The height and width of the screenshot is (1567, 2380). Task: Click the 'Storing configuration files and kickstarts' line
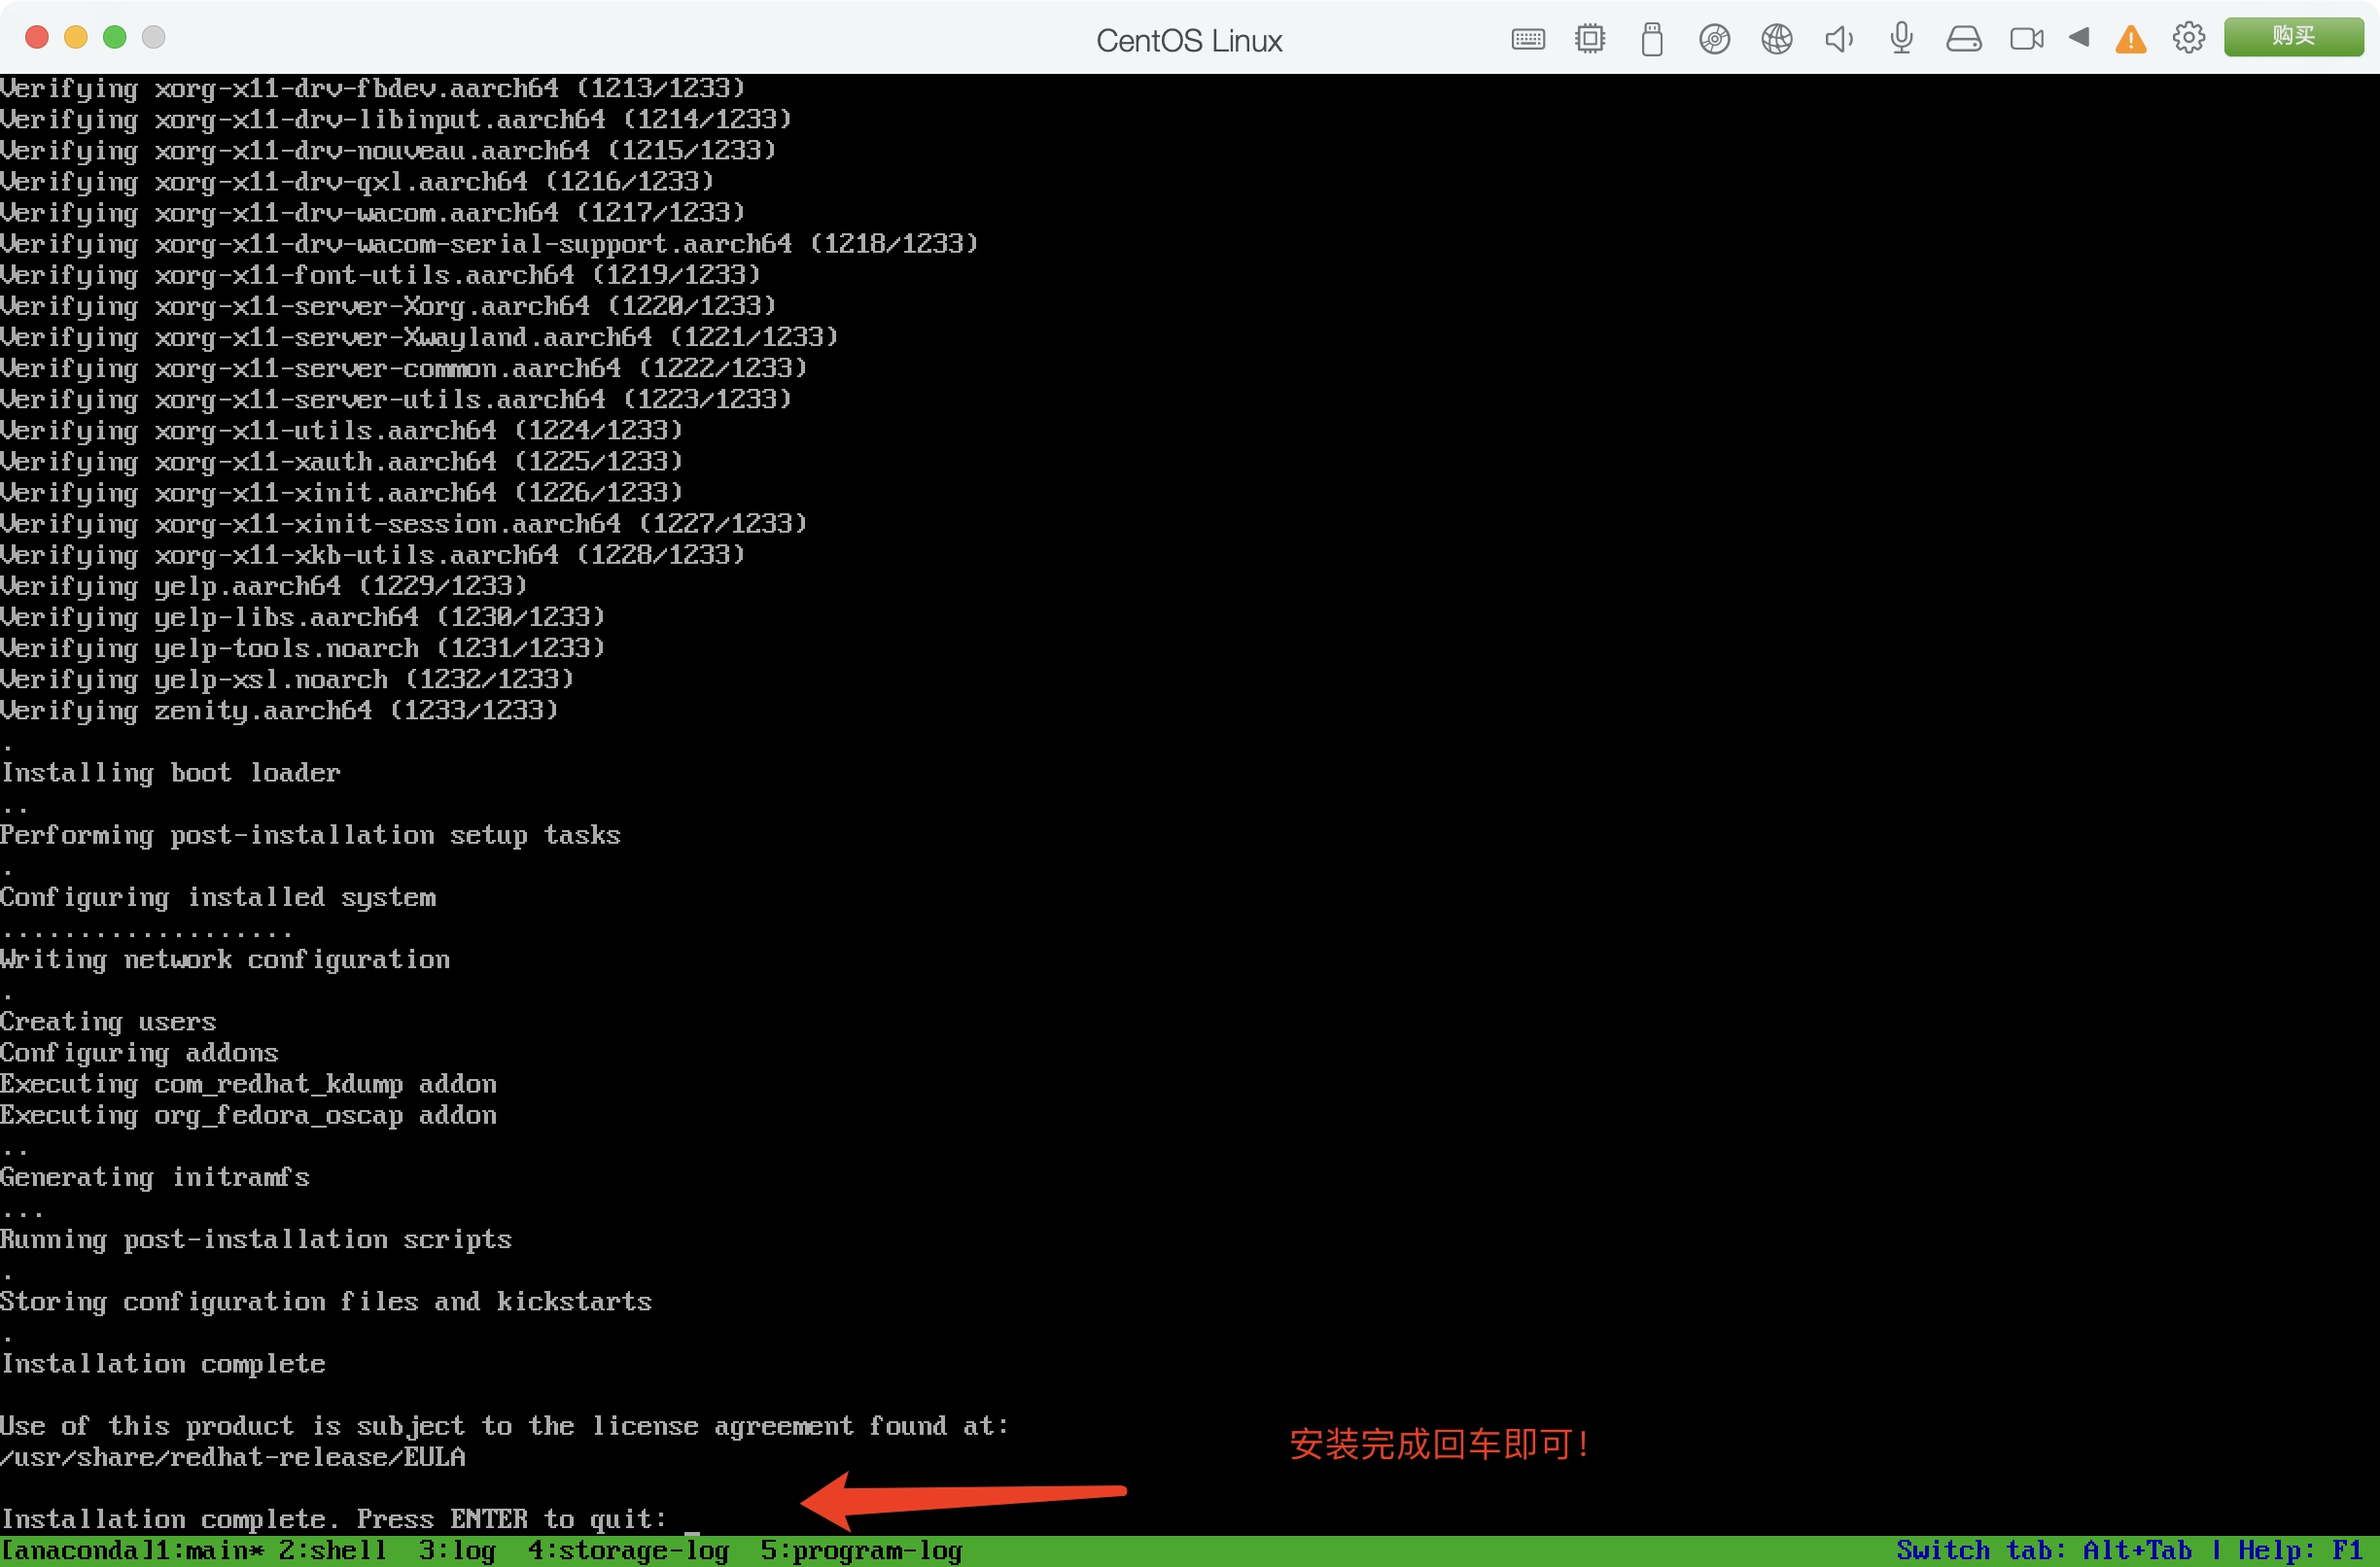click(326, 1301)
